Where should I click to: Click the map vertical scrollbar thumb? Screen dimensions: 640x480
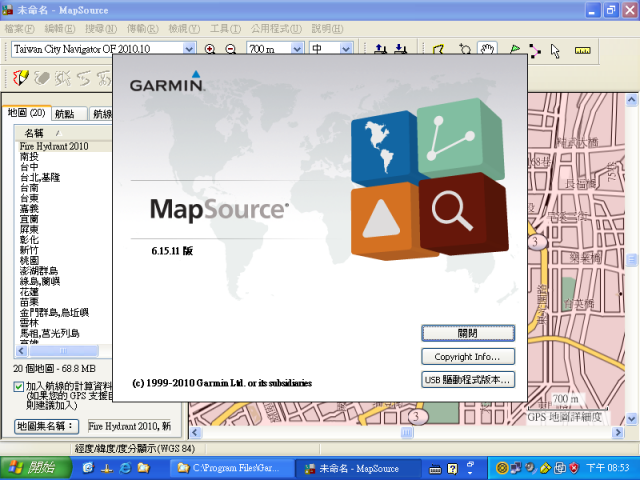pyautogui.click(x=631, y=260)
